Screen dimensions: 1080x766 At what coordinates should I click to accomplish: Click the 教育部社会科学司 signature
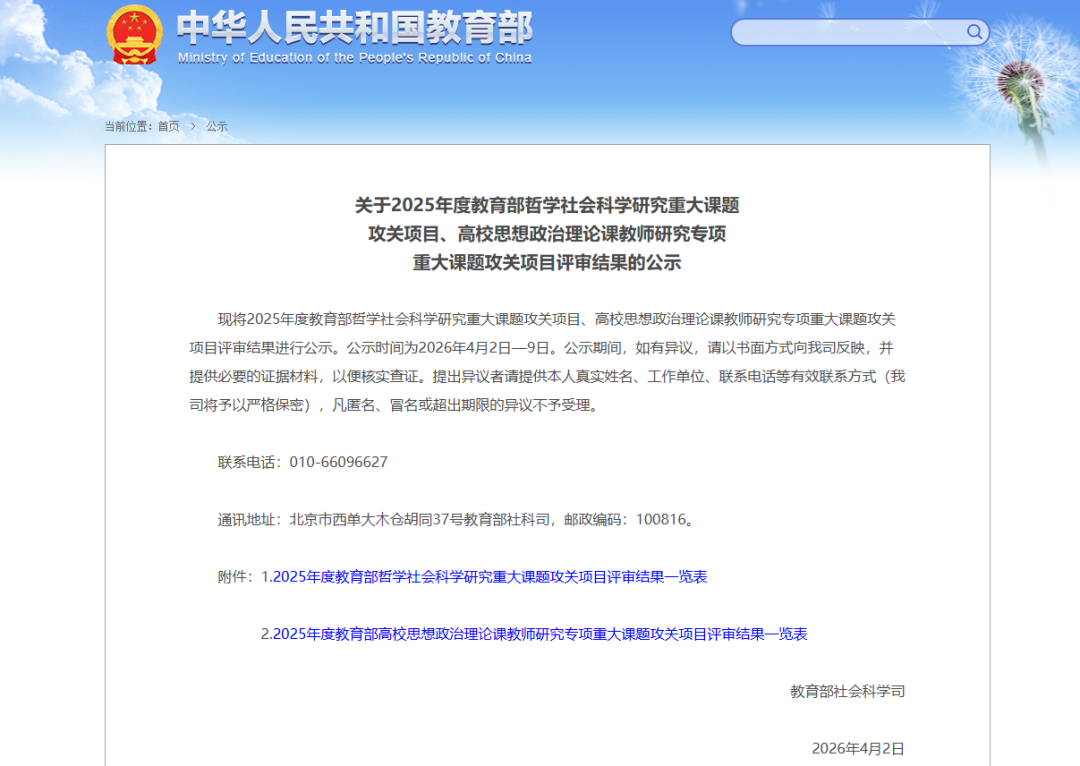point(847,691)
